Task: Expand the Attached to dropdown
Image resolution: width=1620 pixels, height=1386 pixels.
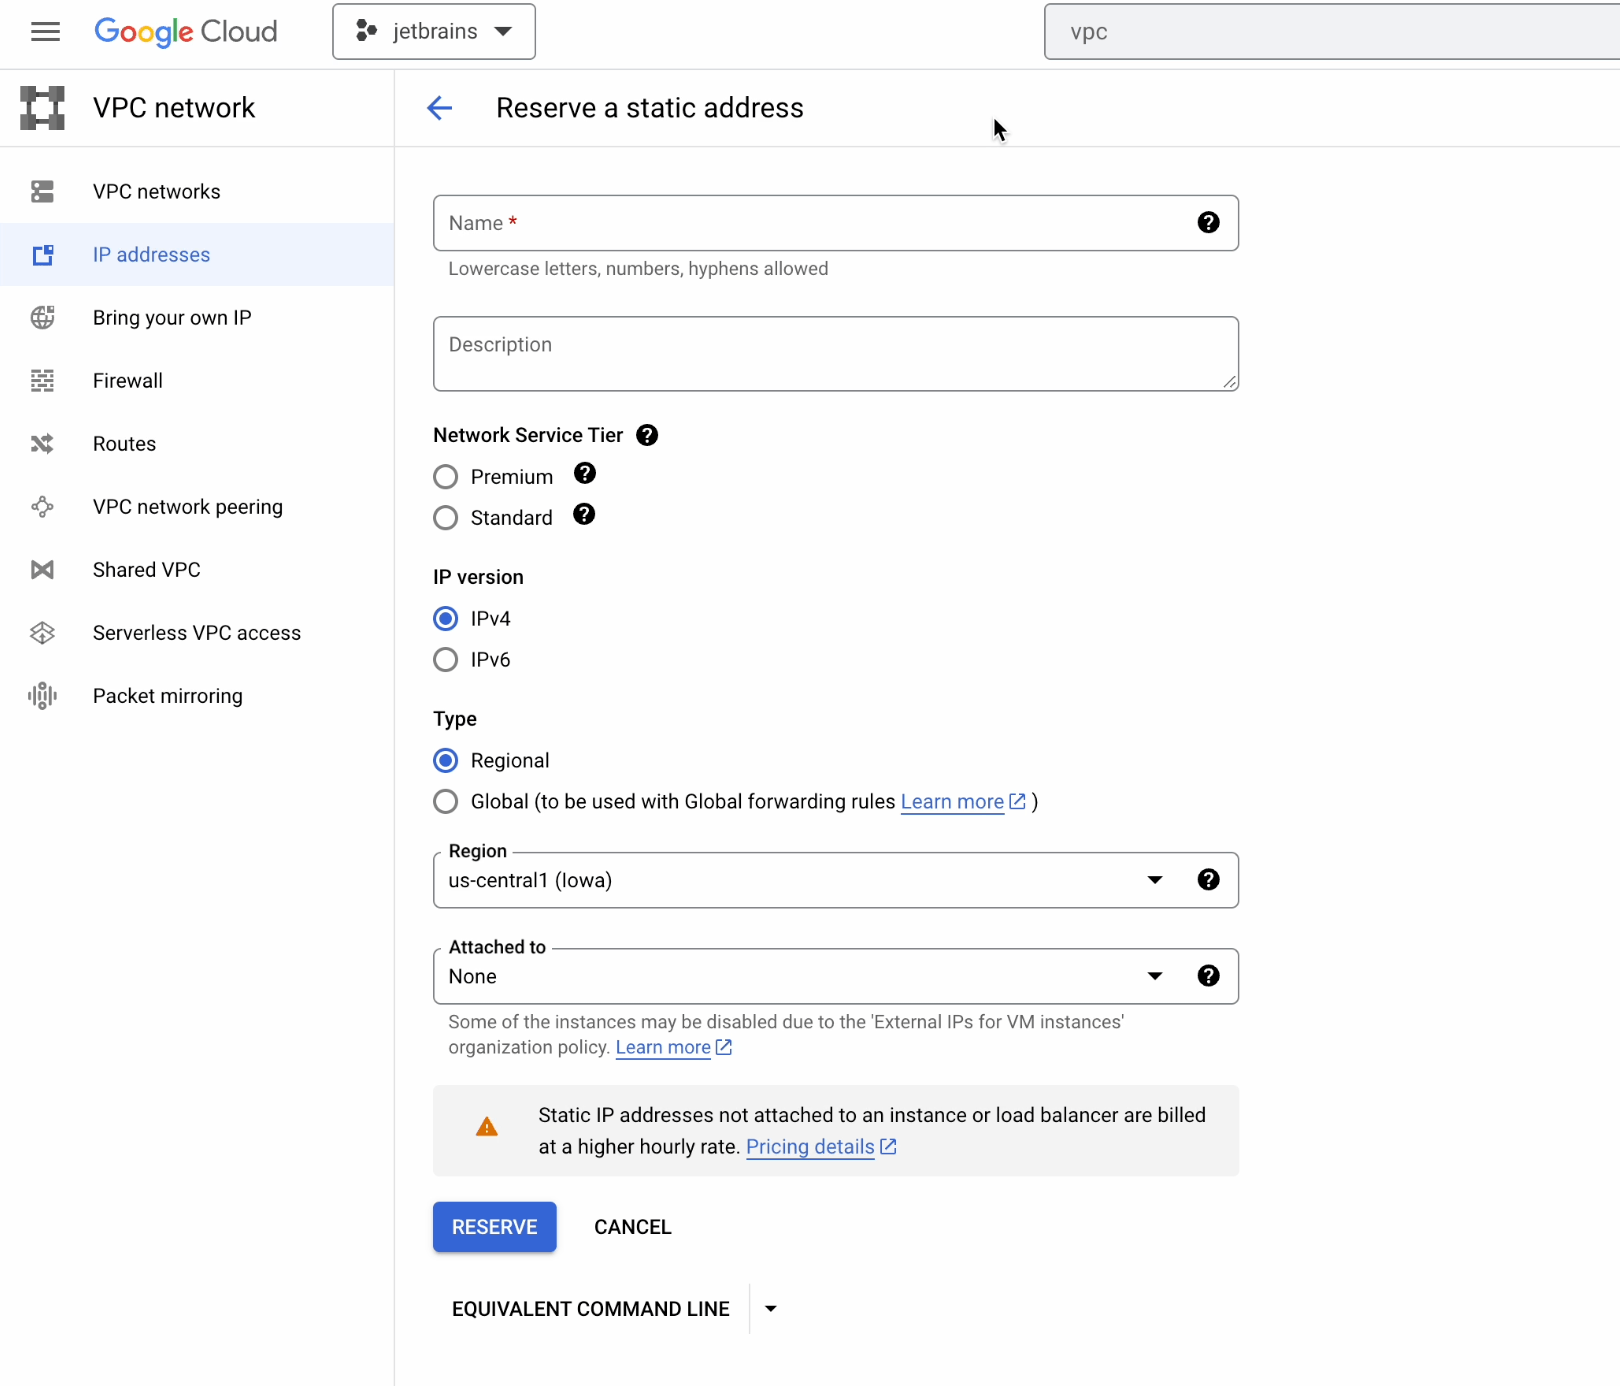Action: [800, 976]
